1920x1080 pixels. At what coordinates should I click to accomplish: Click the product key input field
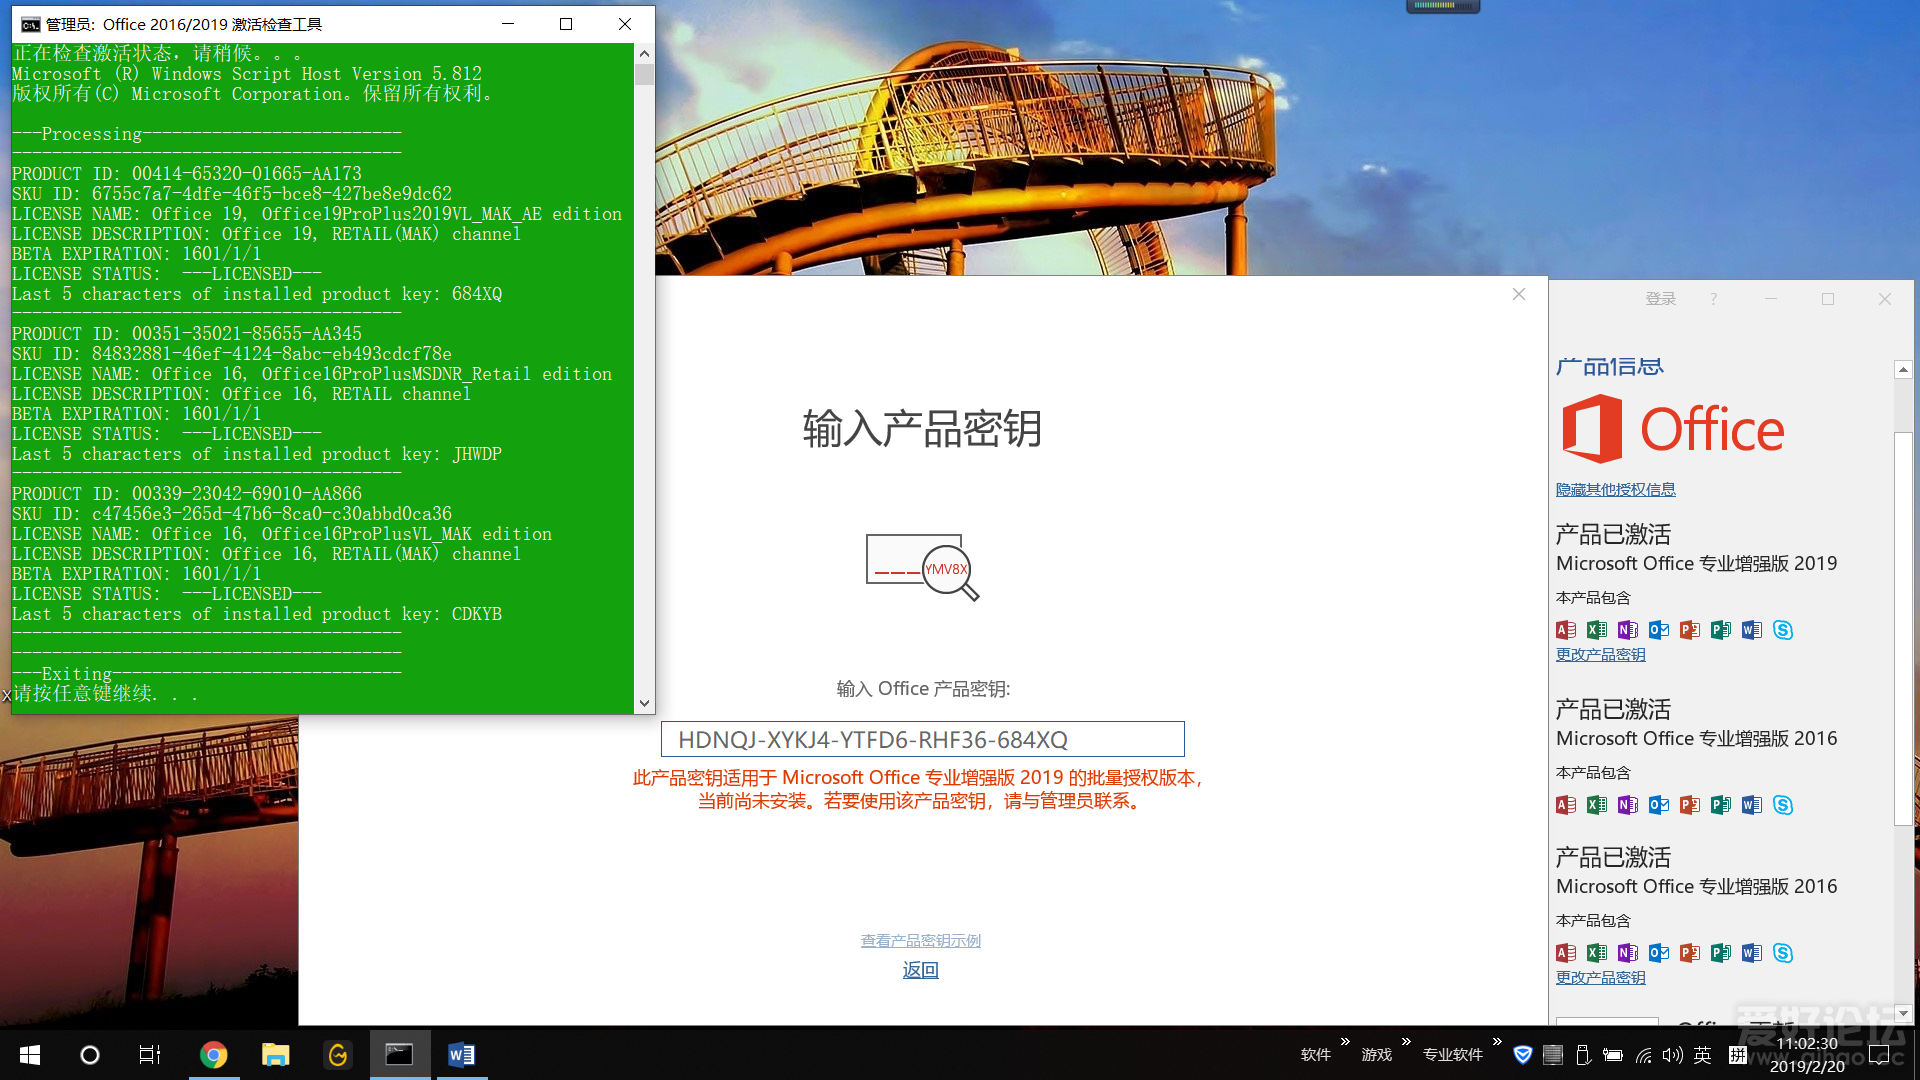[x=921, y=739]
